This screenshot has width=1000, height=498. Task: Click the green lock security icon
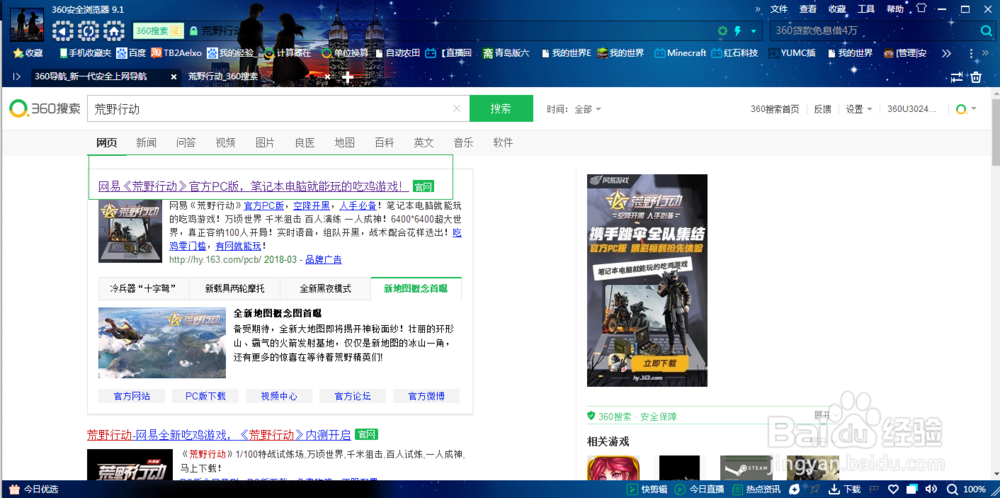coord(193,31)
